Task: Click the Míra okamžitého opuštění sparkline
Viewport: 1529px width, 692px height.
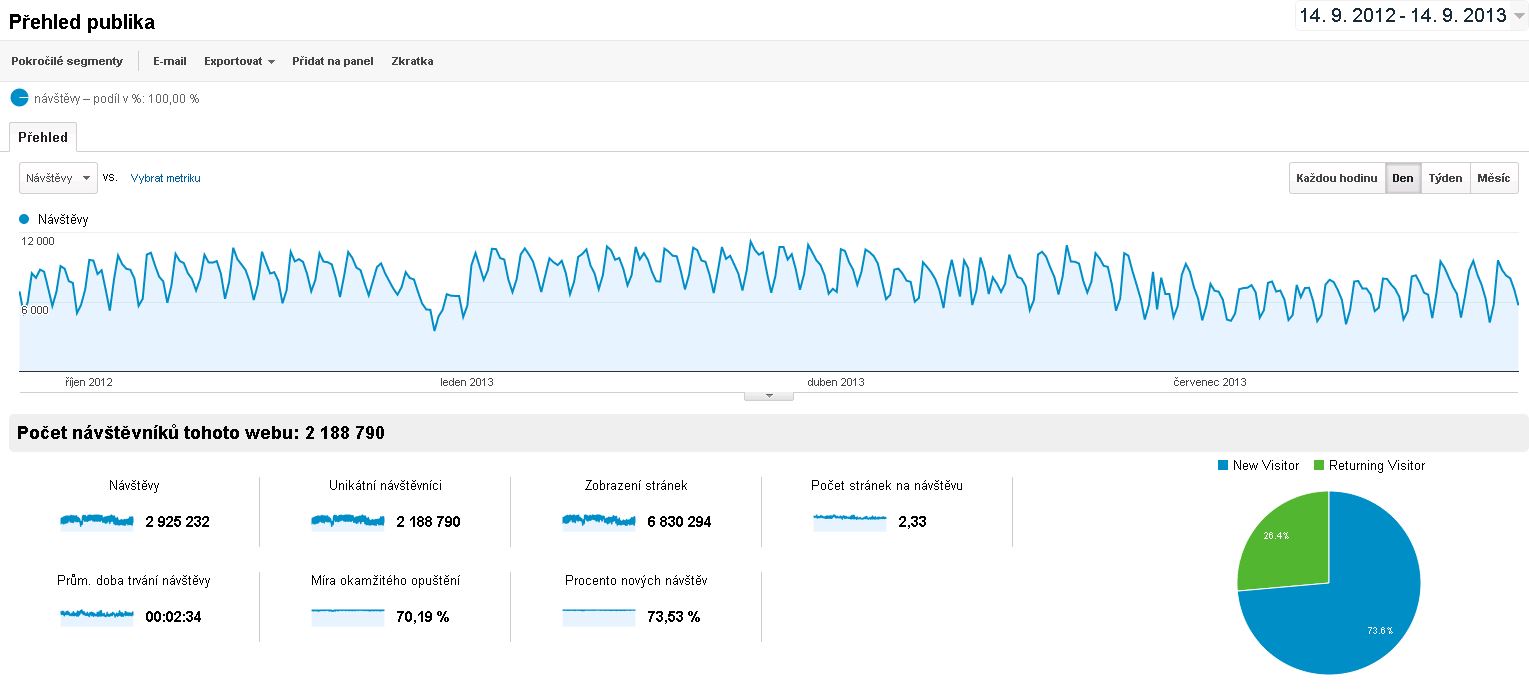Action: [x=348, y=616]
